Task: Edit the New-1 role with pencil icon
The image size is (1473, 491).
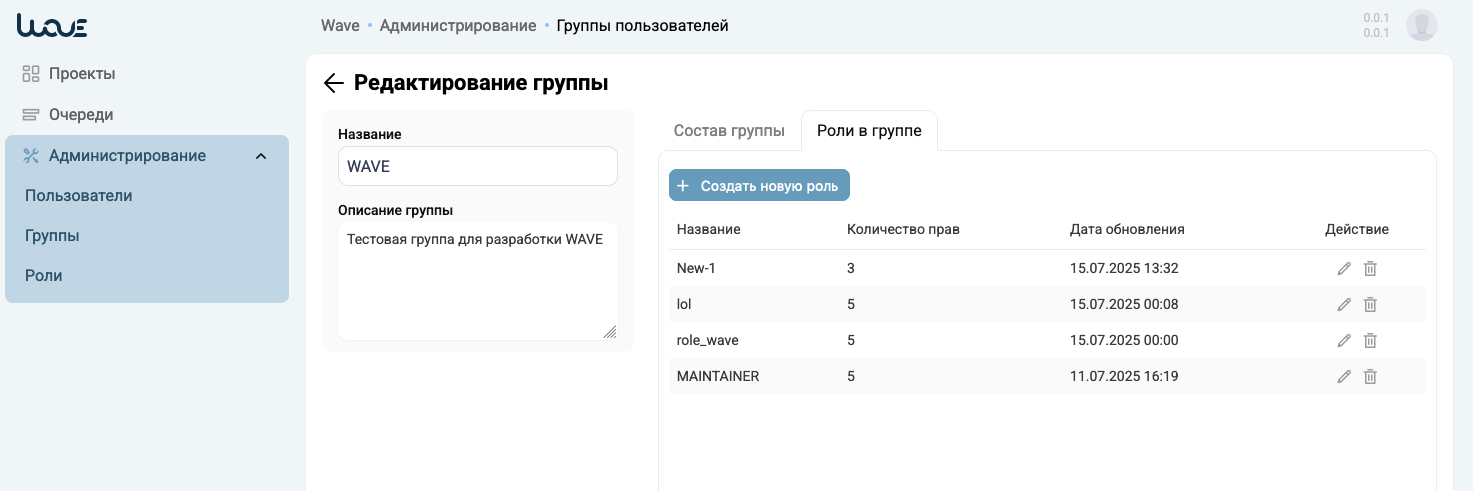Action: point(1344,268)
